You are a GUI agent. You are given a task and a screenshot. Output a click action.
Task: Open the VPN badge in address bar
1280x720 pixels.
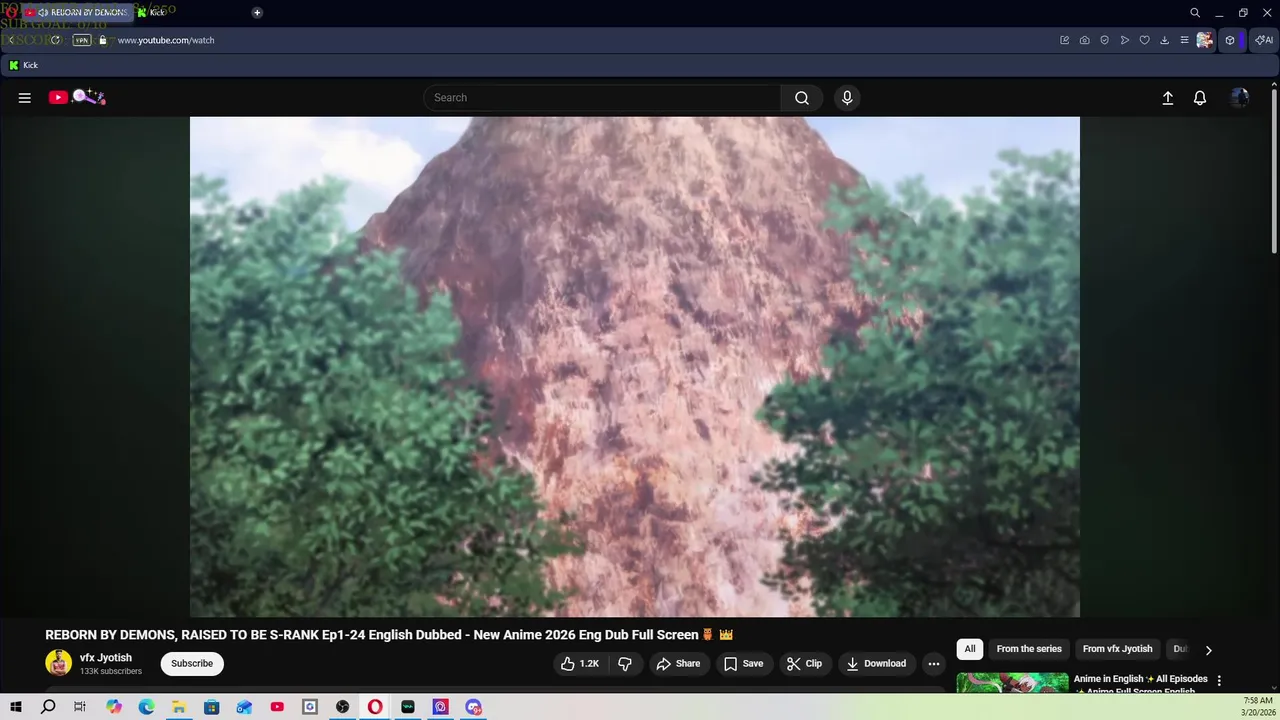click(82, 40)
